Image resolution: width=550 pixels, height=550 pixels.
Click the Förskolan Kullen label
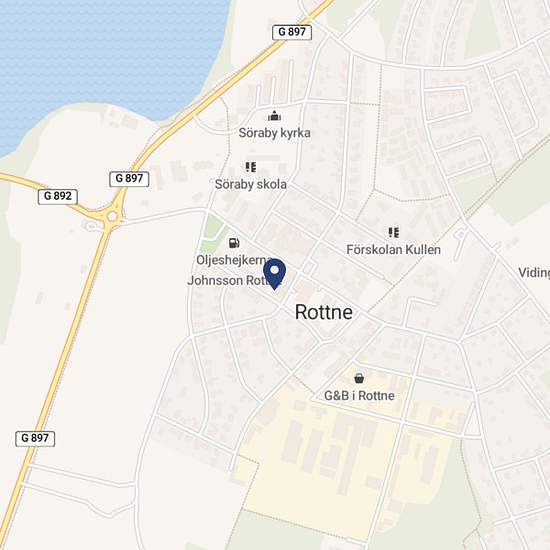click(x=394, y=250)
